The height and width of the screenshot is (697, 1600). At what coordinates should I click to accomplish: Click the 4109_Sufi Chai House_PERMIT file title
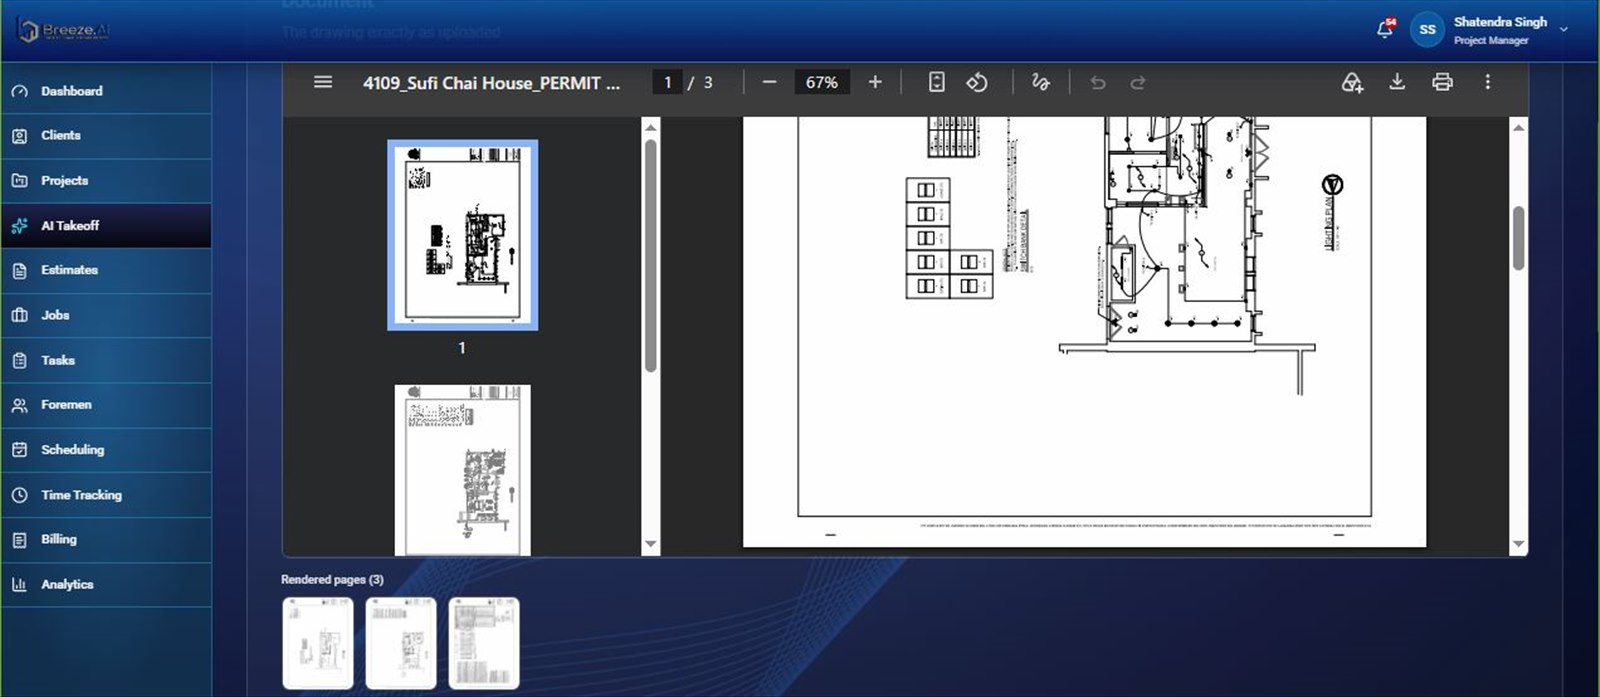491,83
